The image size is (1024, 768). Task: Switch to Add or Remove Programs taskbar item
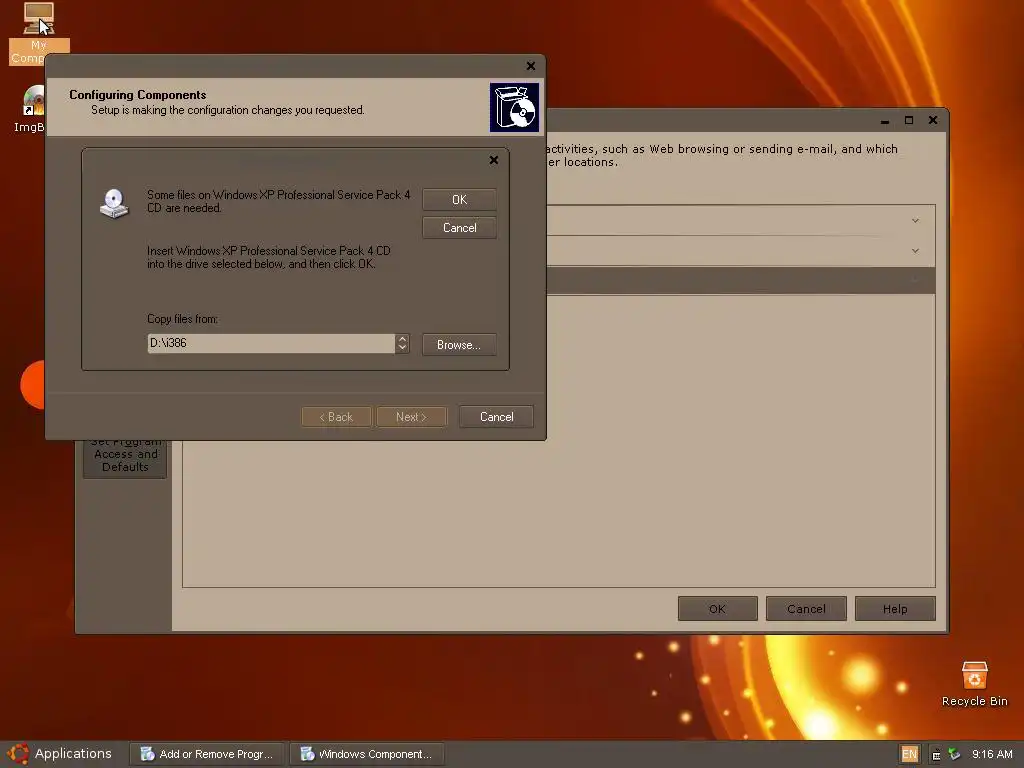tap(206, 754)
